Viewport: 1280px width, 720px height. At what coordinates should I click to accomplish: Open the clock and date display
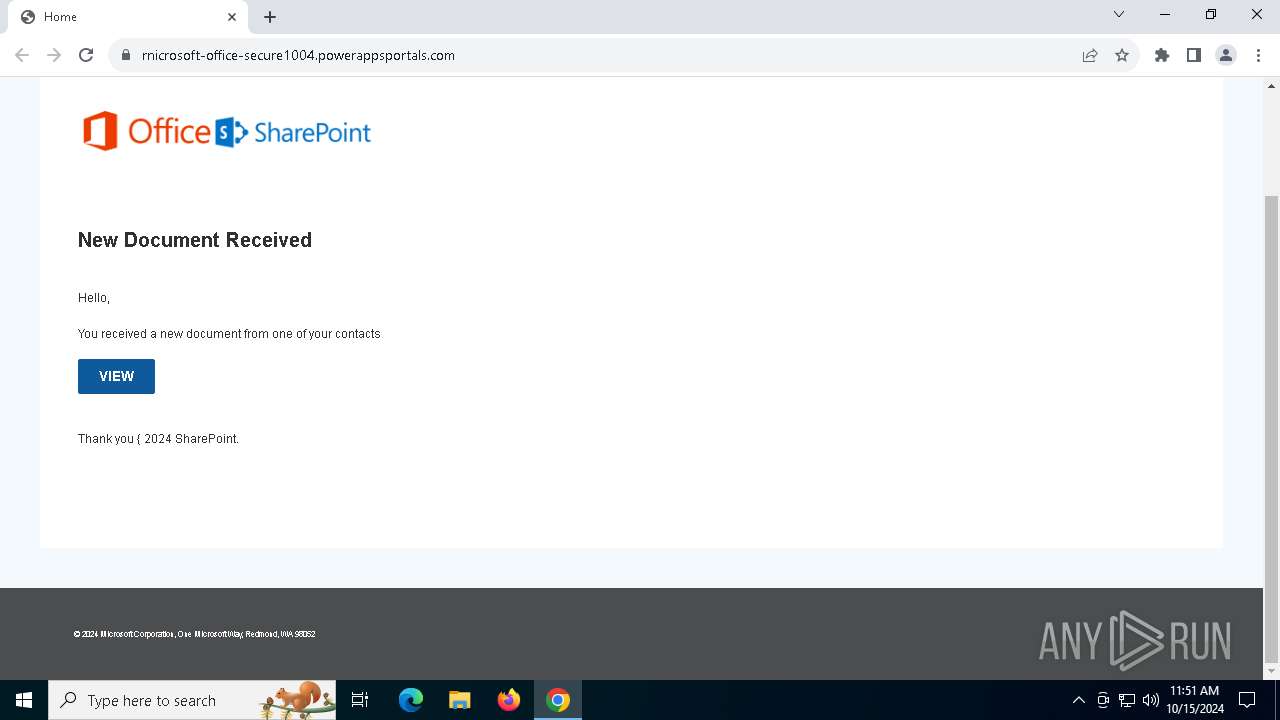[1195, 700]
